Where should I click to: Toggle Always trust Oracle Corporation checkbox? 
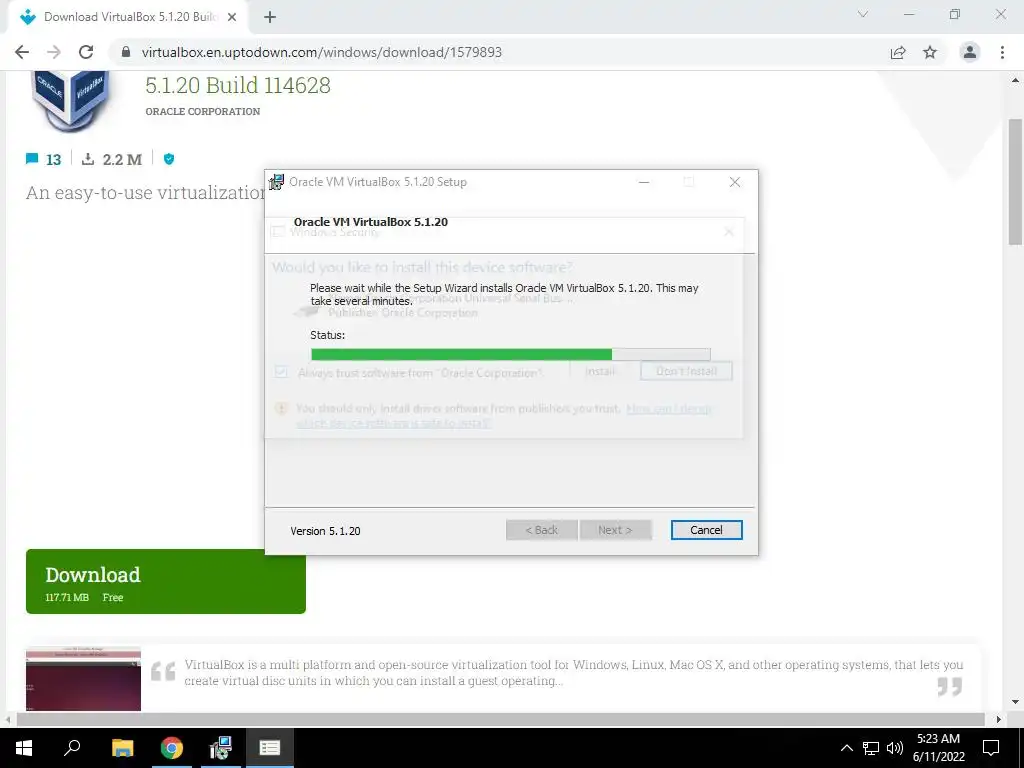pyautogui.click(x=281, y=372)
